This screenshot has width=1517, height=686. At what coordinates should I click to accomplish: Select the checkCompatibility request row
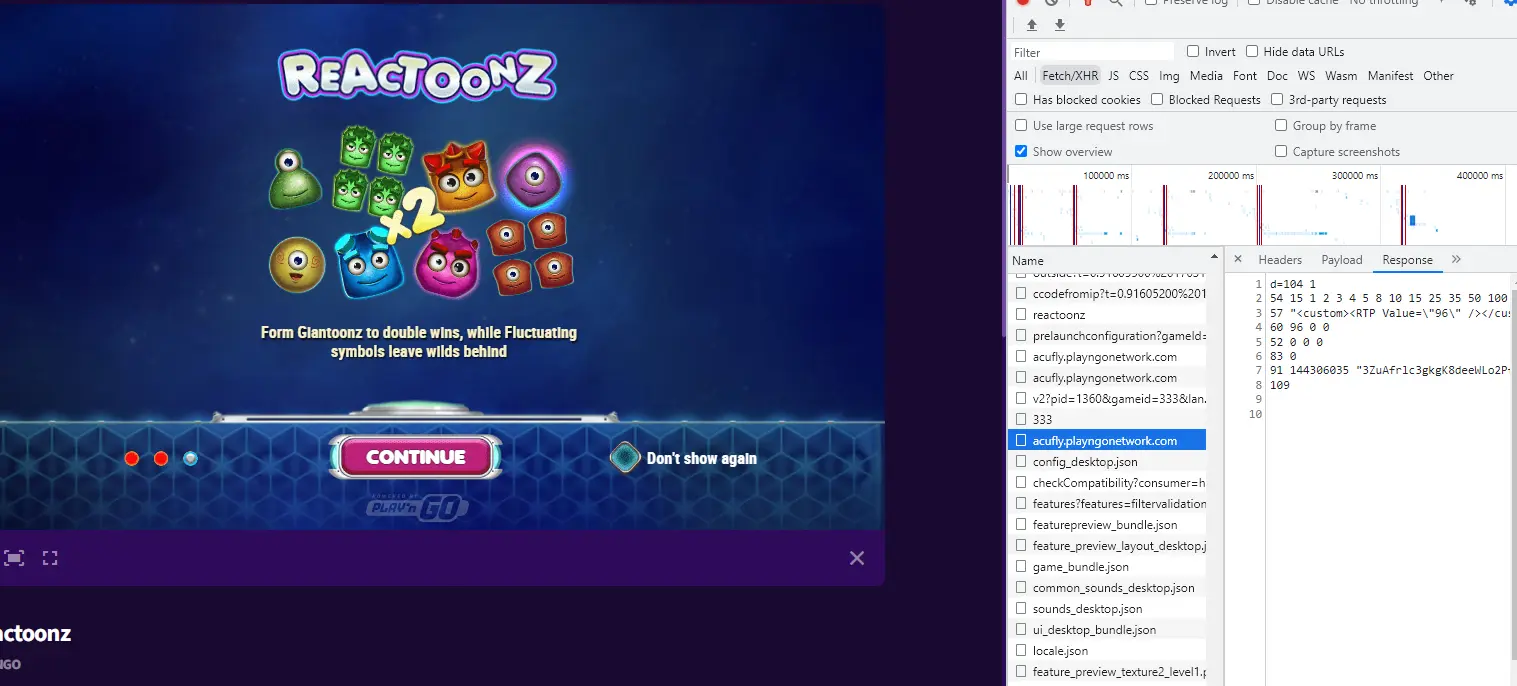click(x=1107, y=482)
